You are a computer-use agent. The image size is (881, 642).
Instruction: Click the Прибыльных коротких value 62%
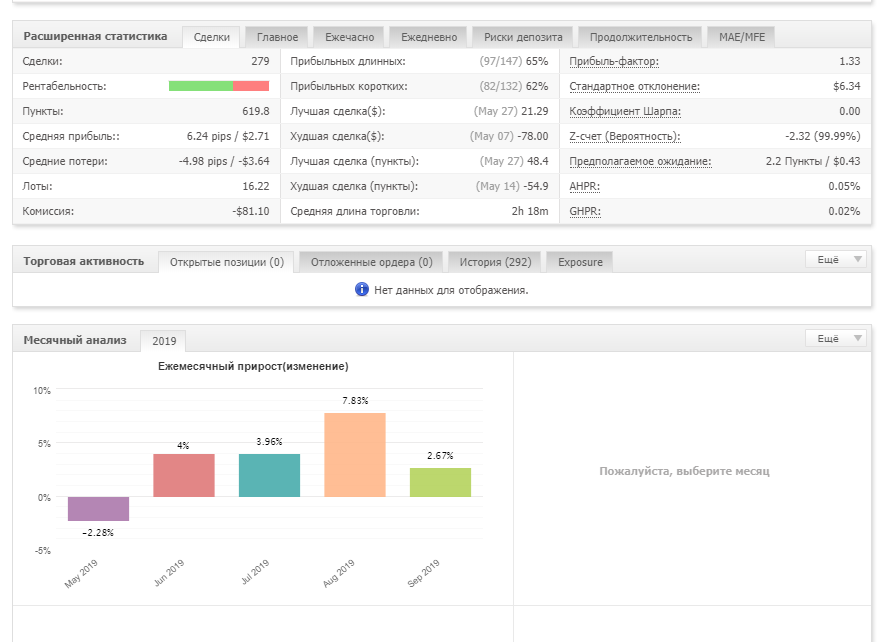[x=537, y=86]
